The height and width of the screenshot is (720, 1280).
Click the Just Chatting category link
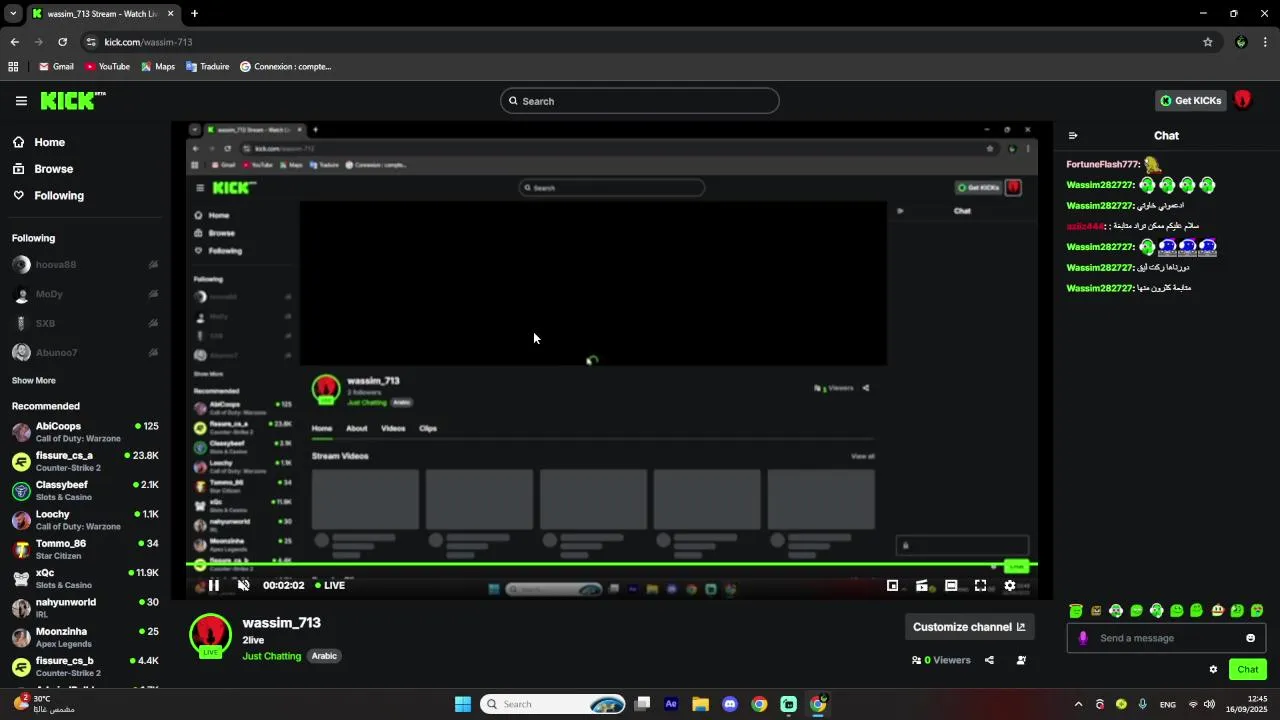271,656
